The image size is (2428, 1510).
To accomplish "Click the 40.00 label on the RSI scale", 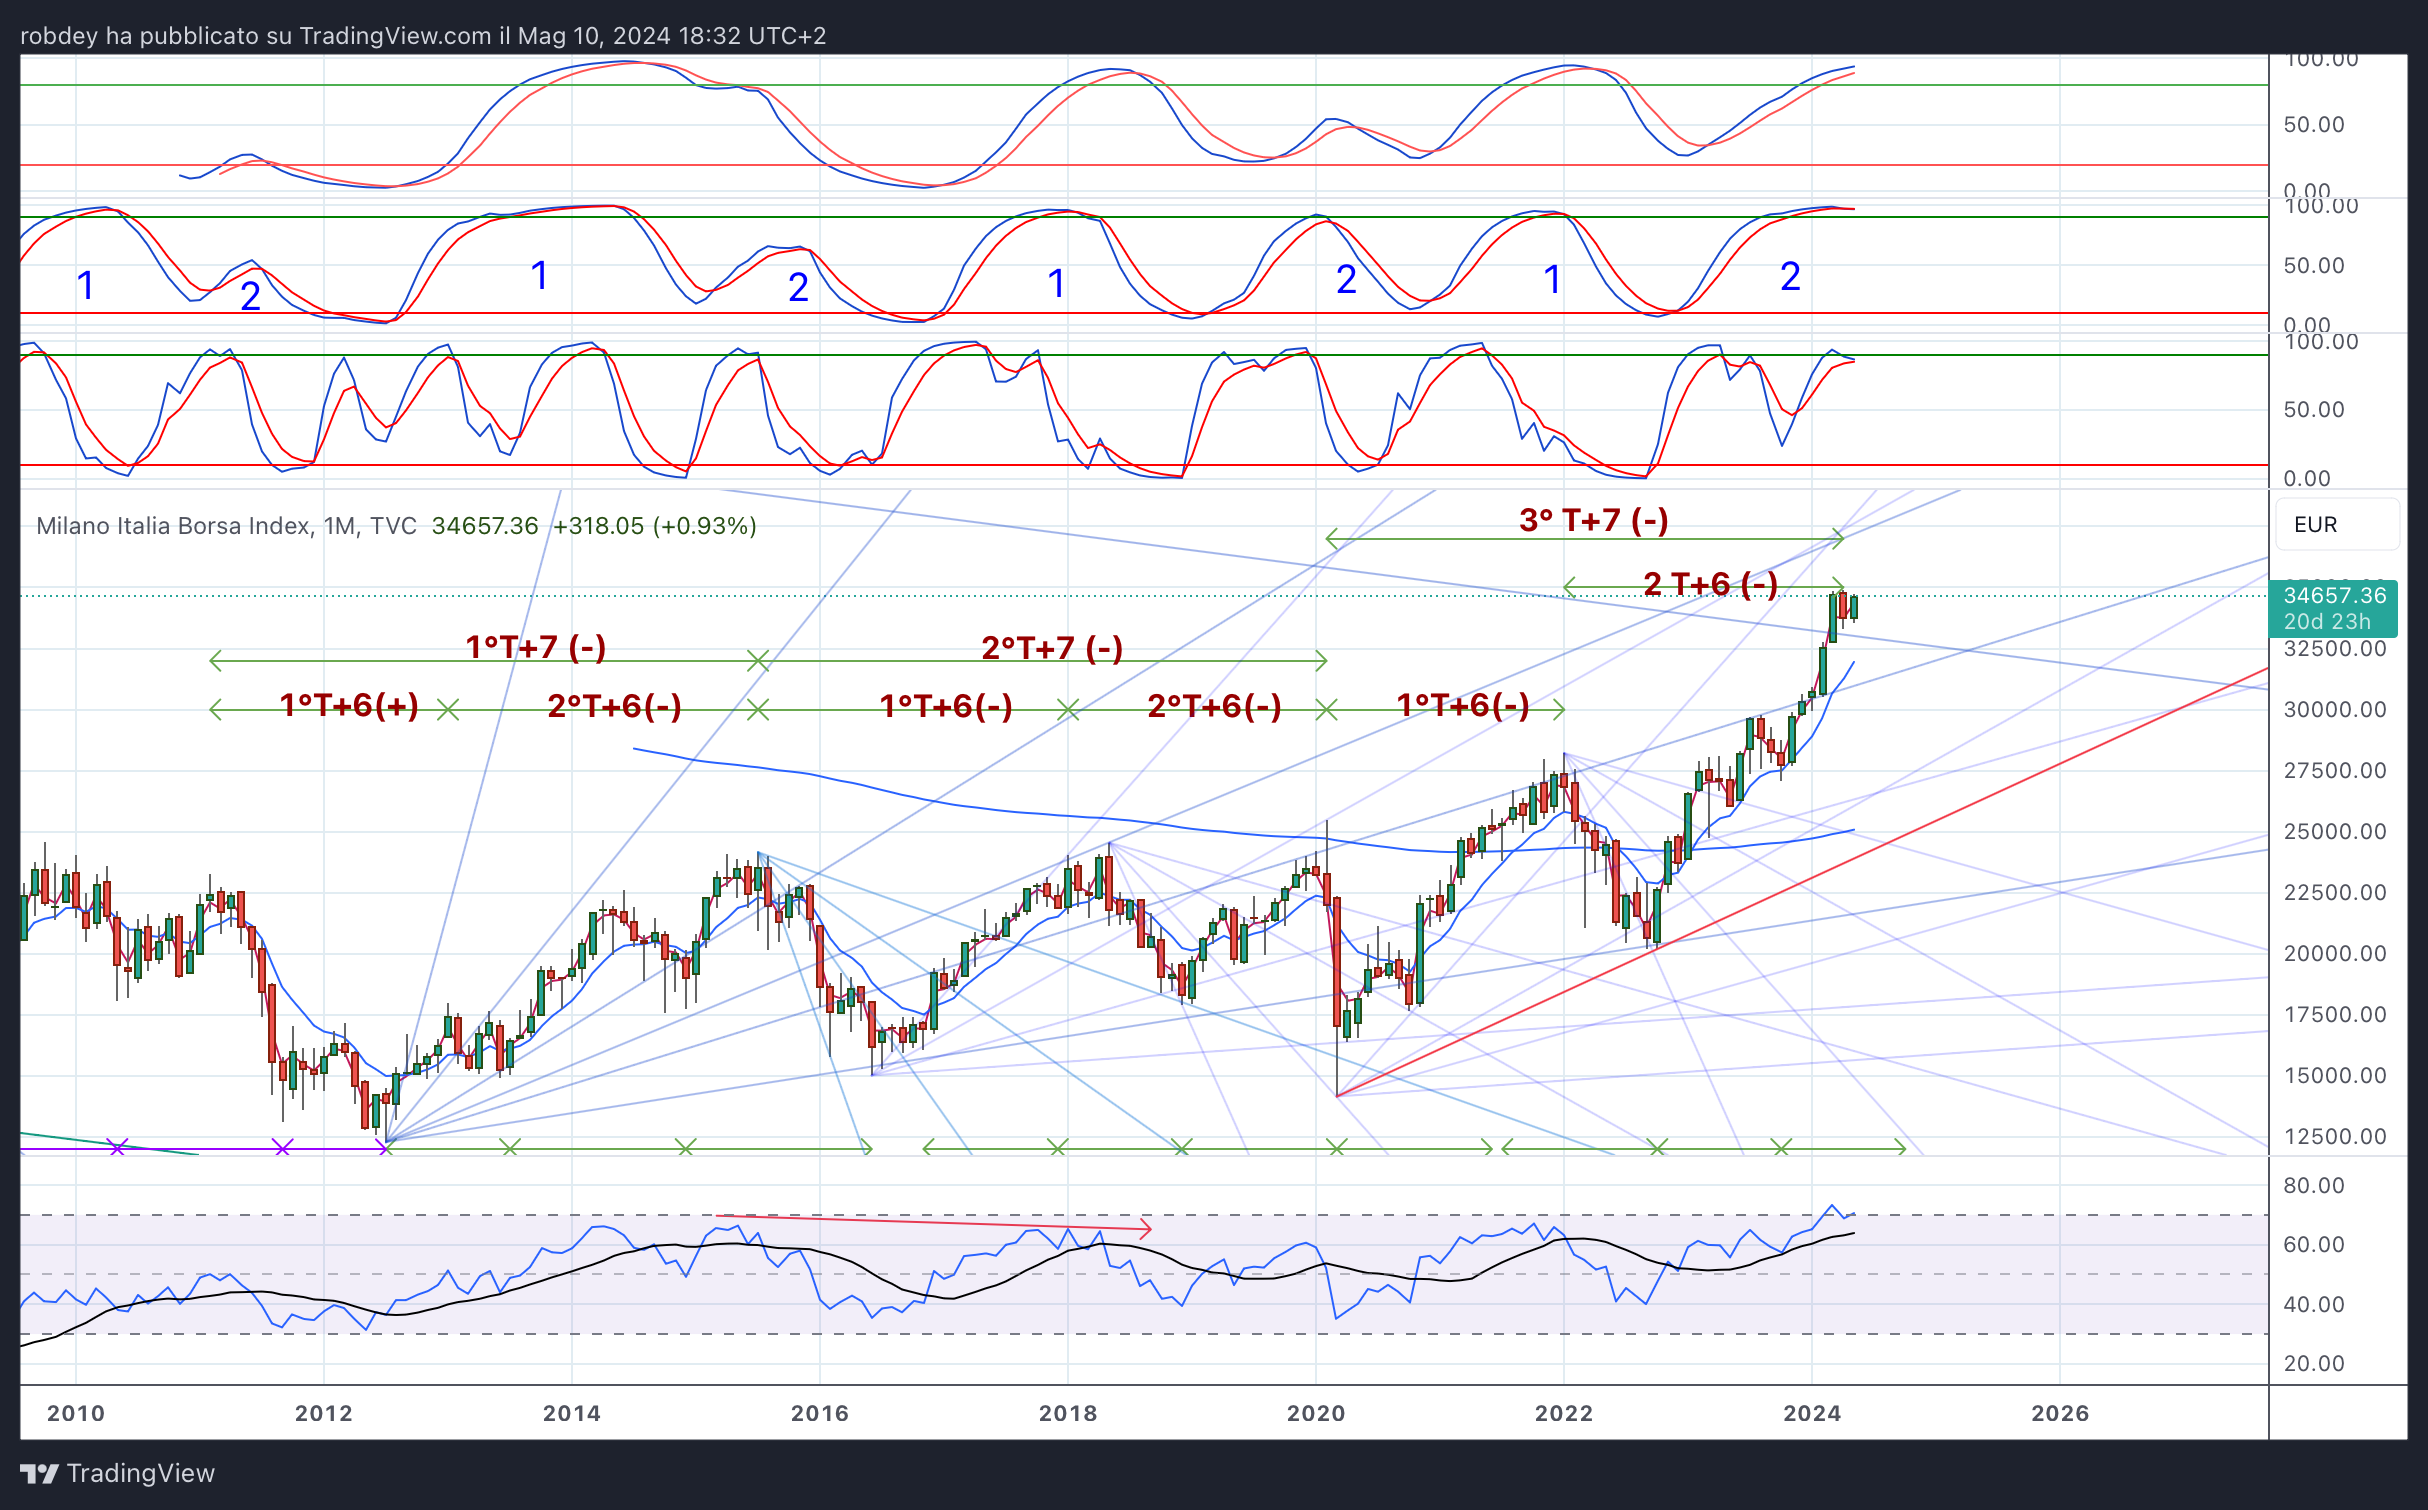I will (x=2314, y=1305).
